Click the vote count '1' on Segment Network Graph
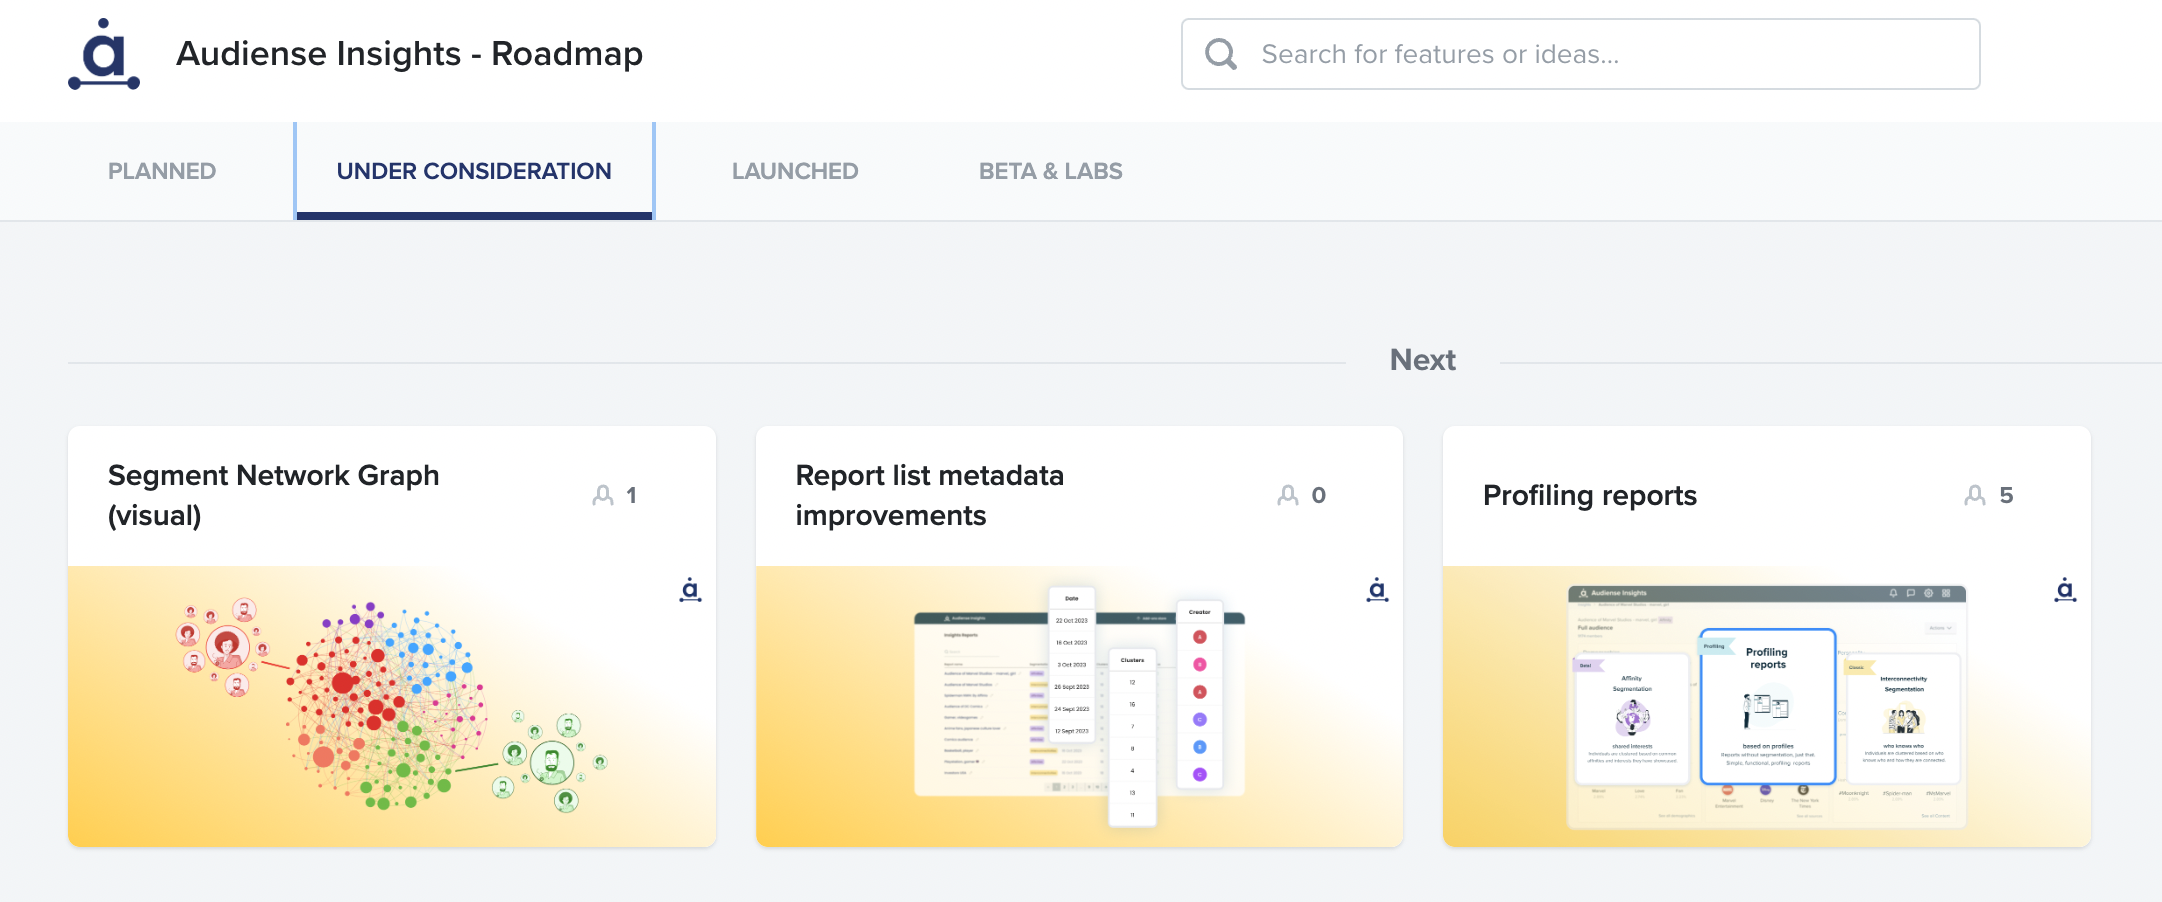 click(631, 495)
